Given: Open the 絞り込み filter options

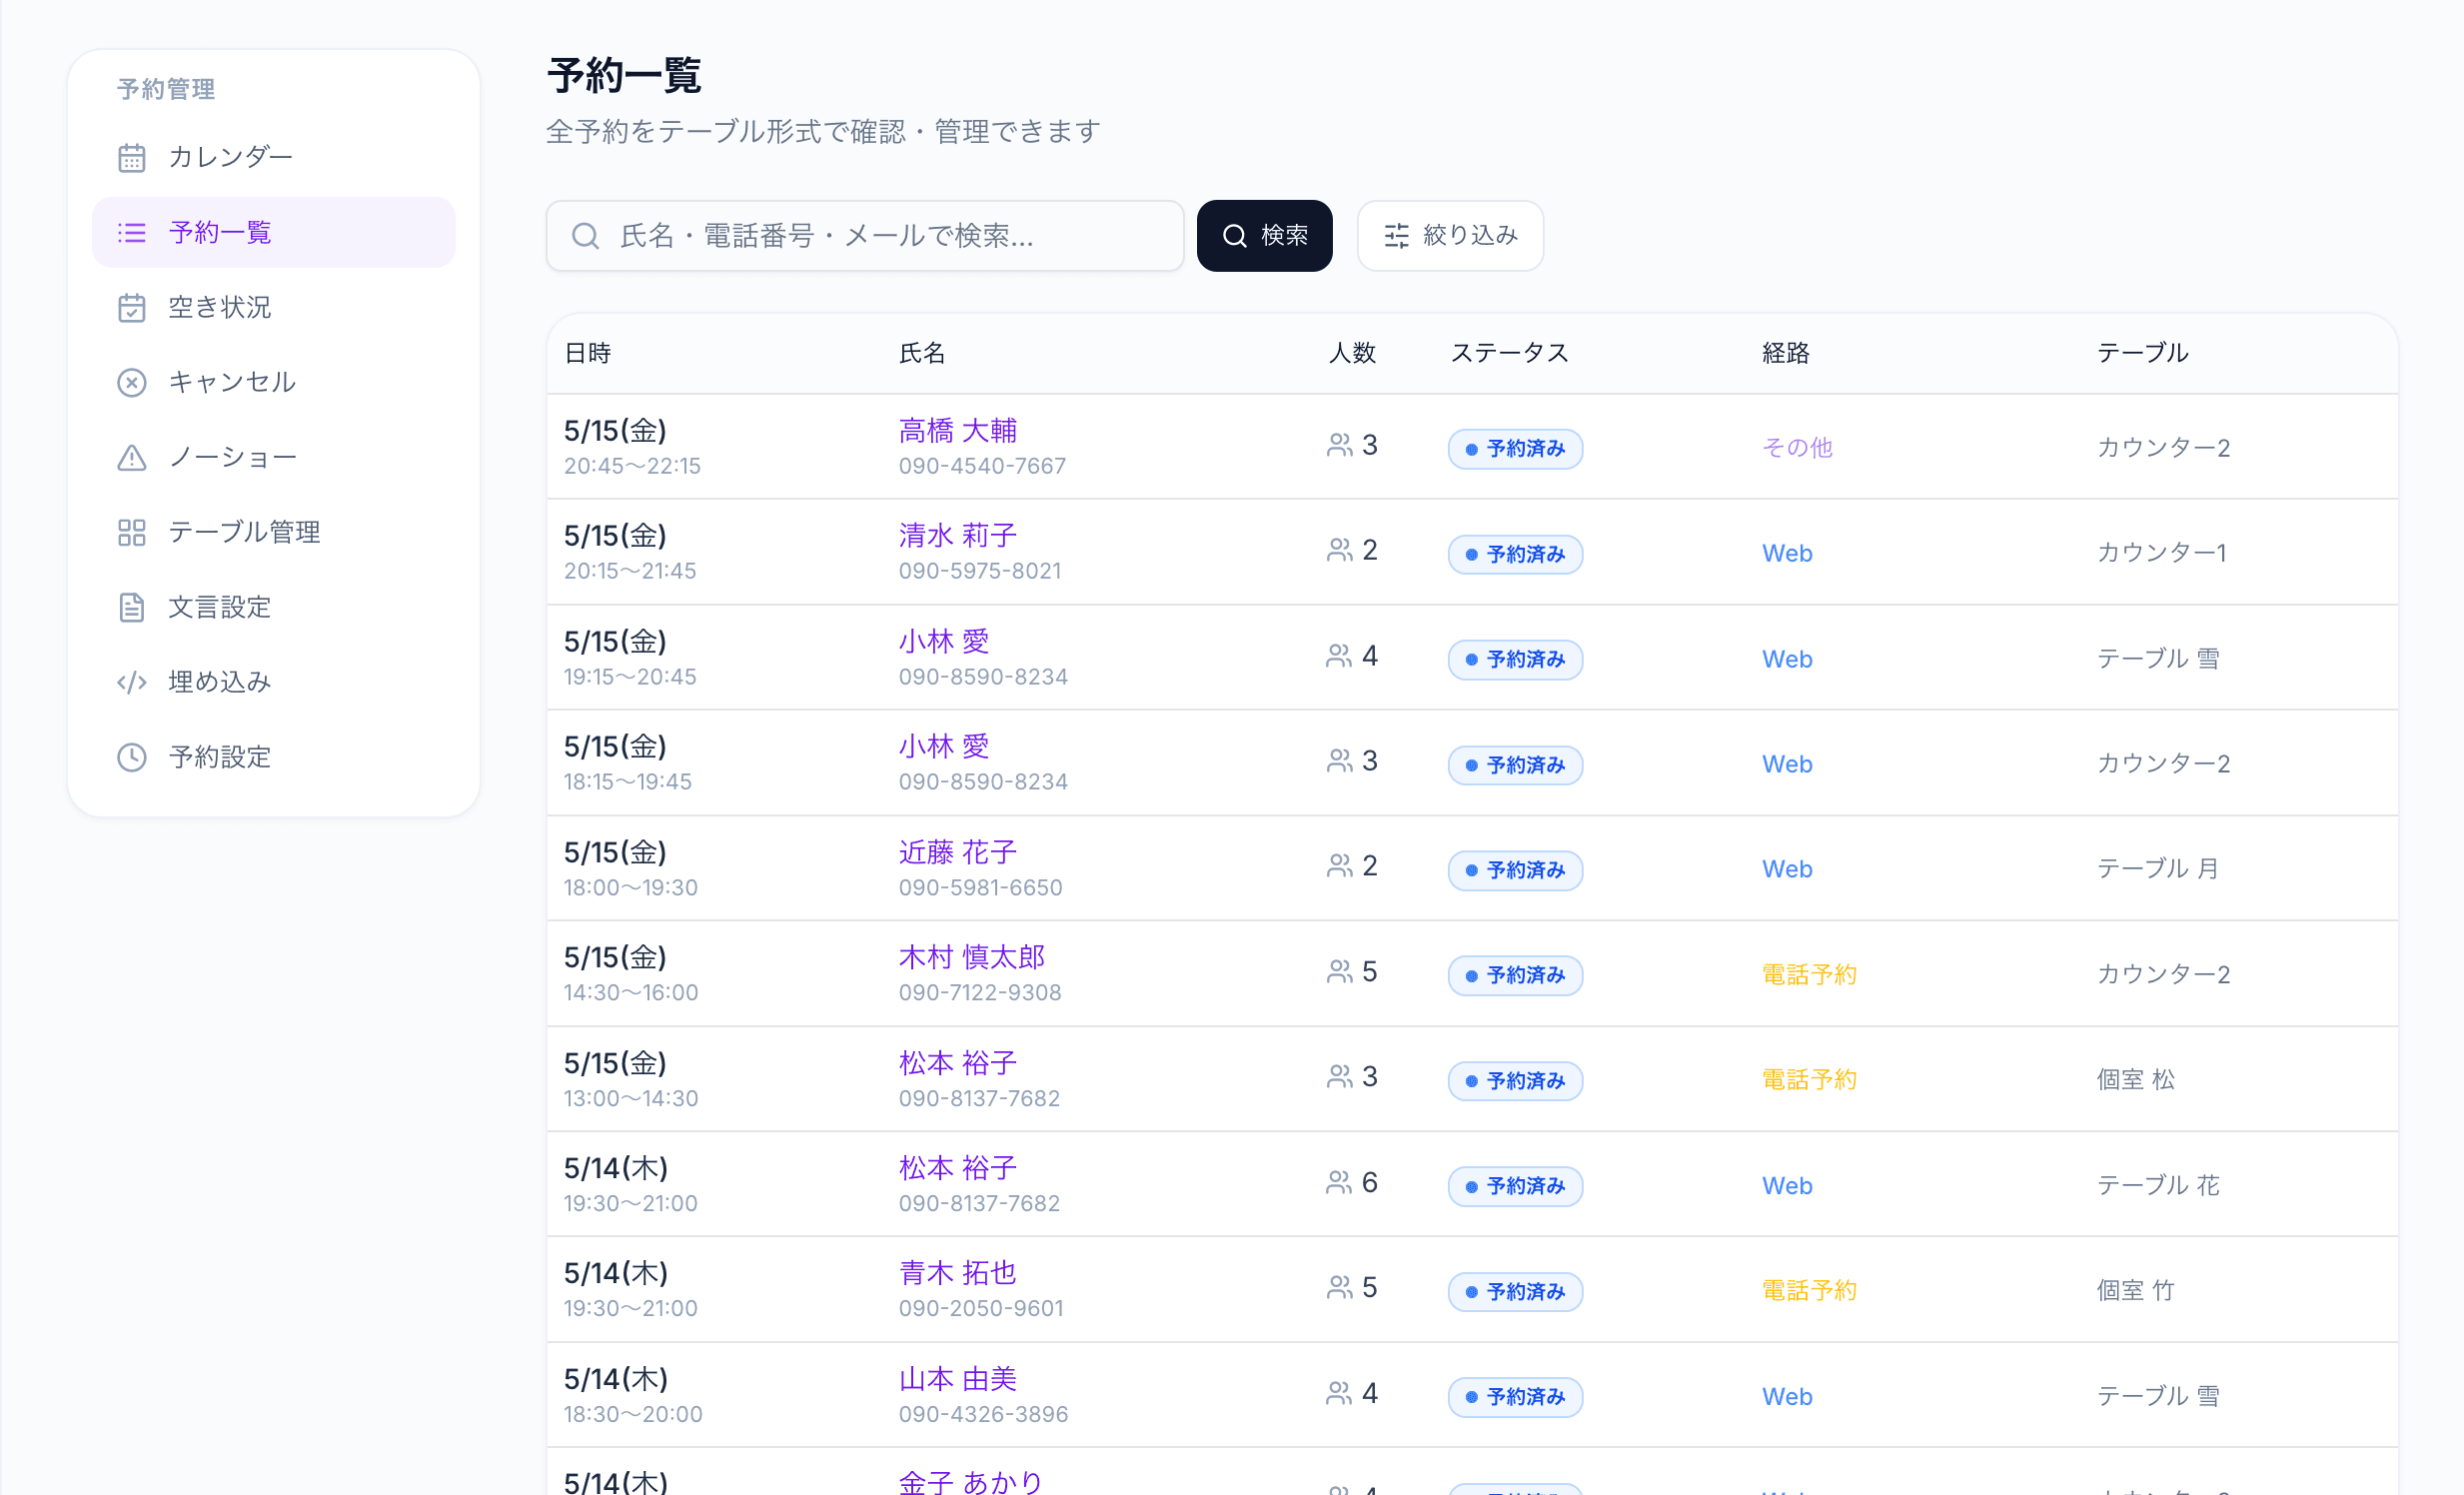Looking at the screenshot, I should coord(1449,236).
